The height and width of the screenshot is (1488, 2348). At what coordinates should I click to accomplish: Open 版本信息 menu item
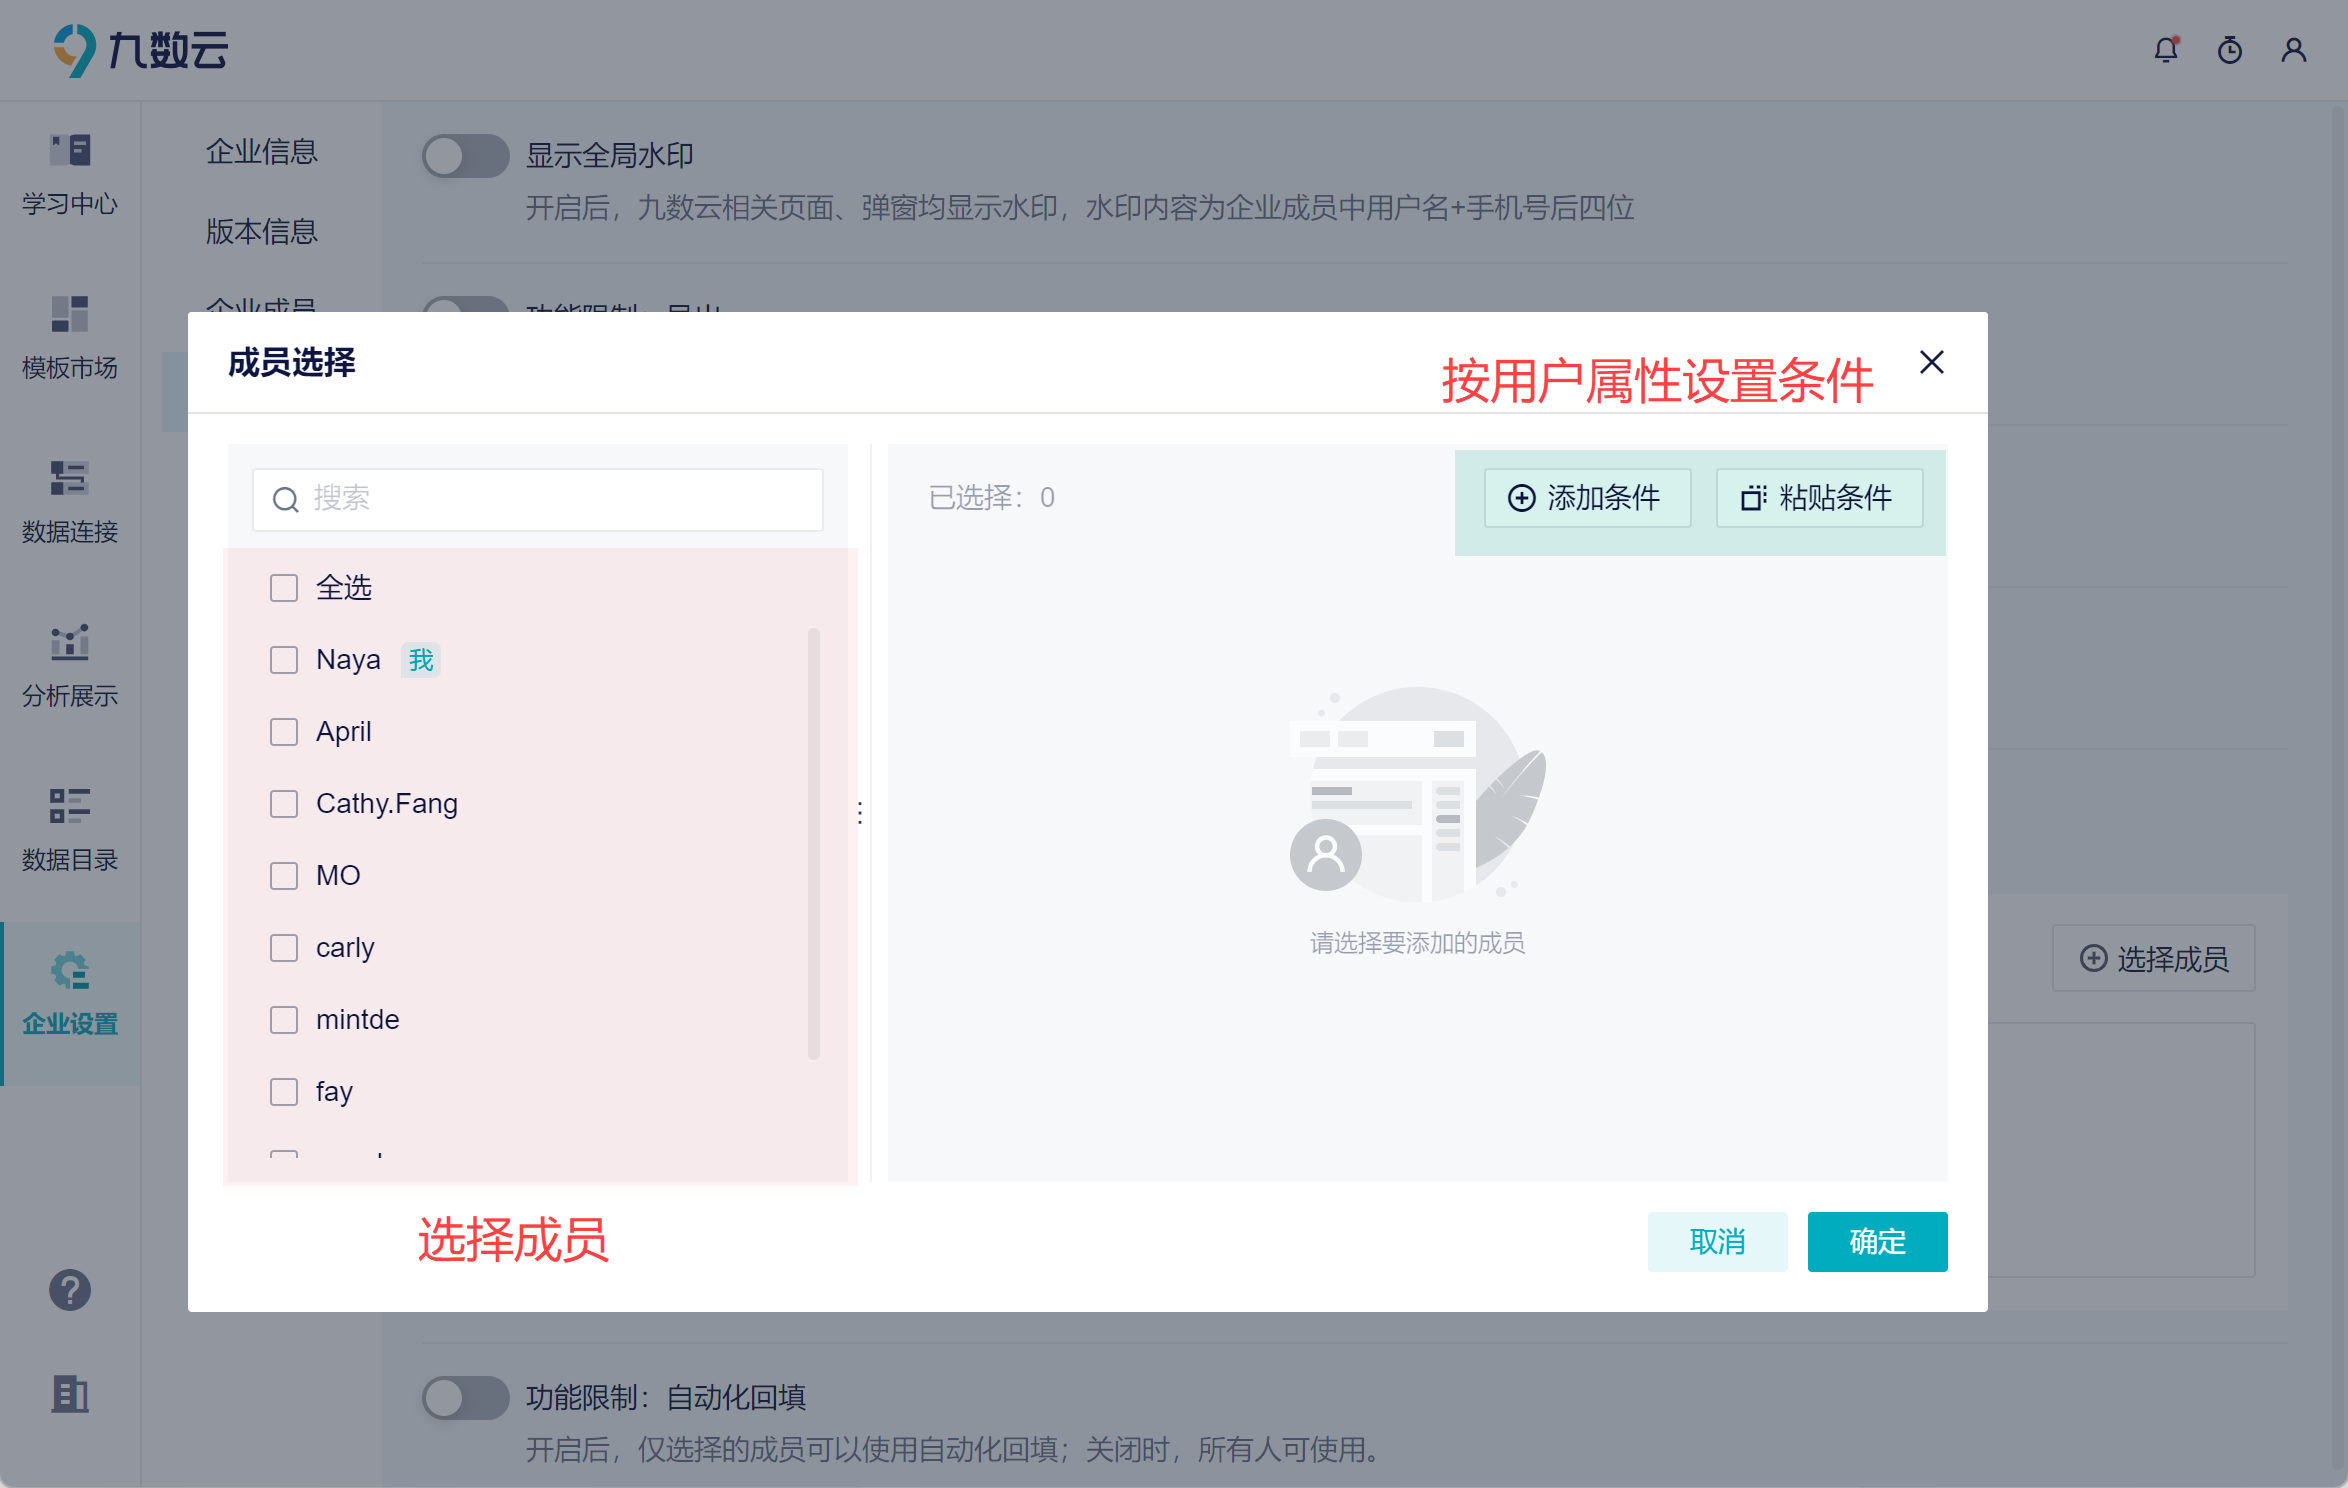coord(262,232)
